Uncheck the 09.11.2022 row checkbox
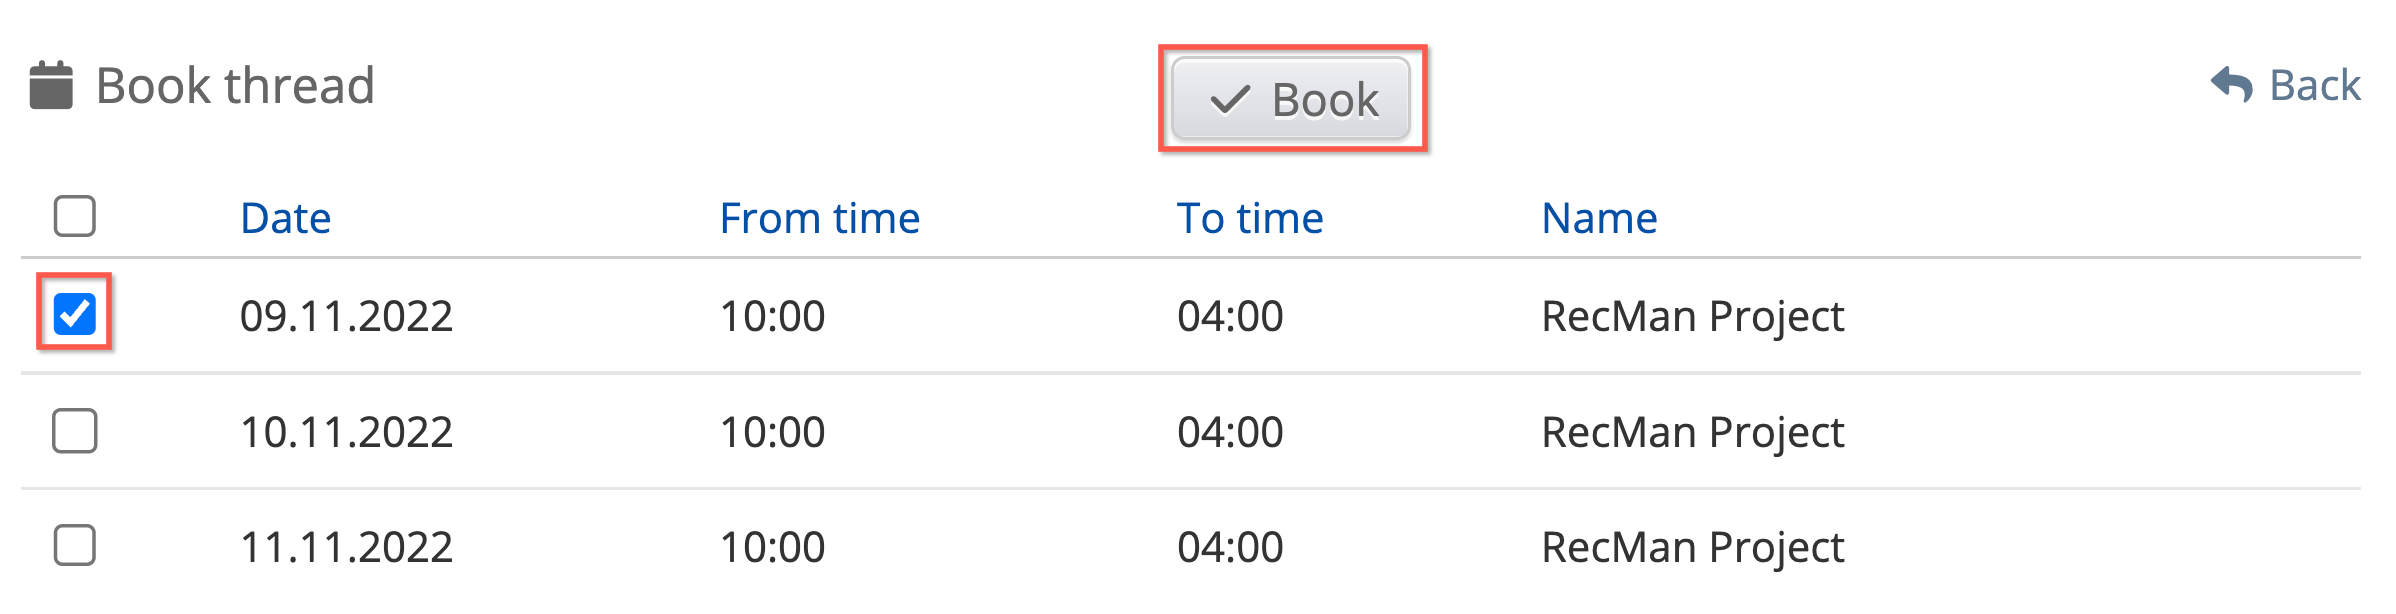Screen dimensions: 2396x614 pos(75,314)
